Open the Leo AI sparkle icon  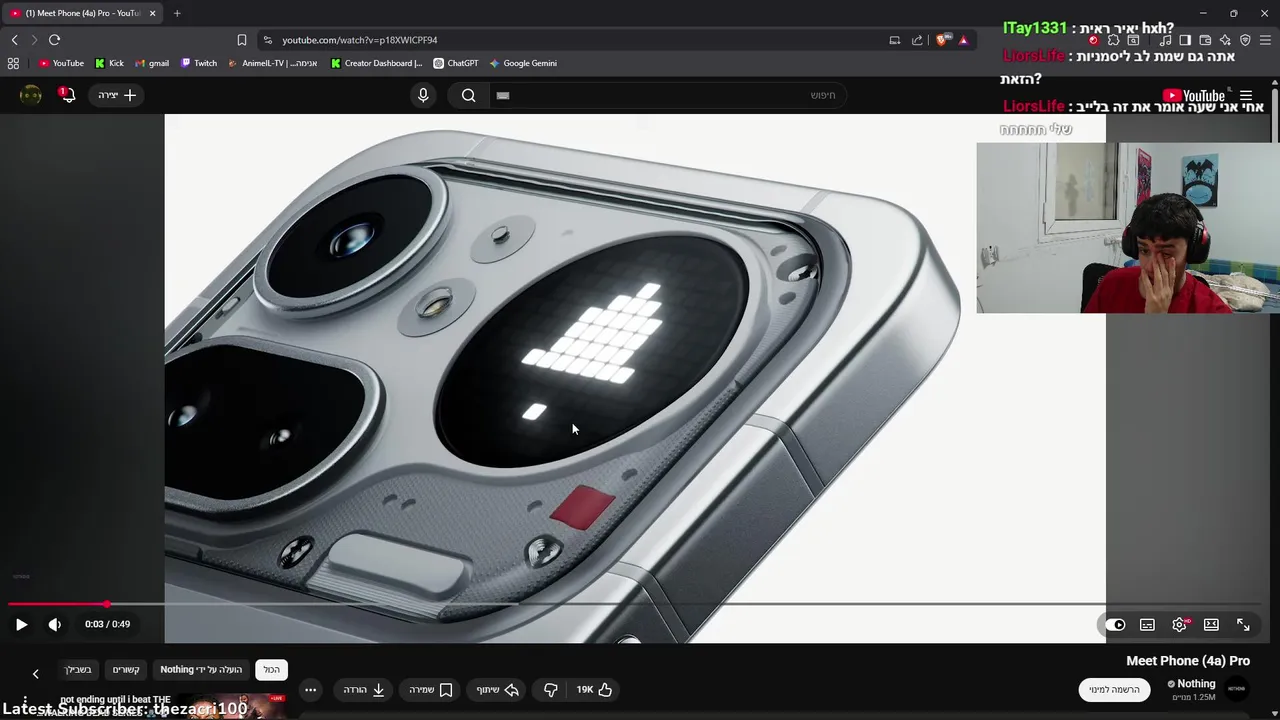coord(1225,40)
